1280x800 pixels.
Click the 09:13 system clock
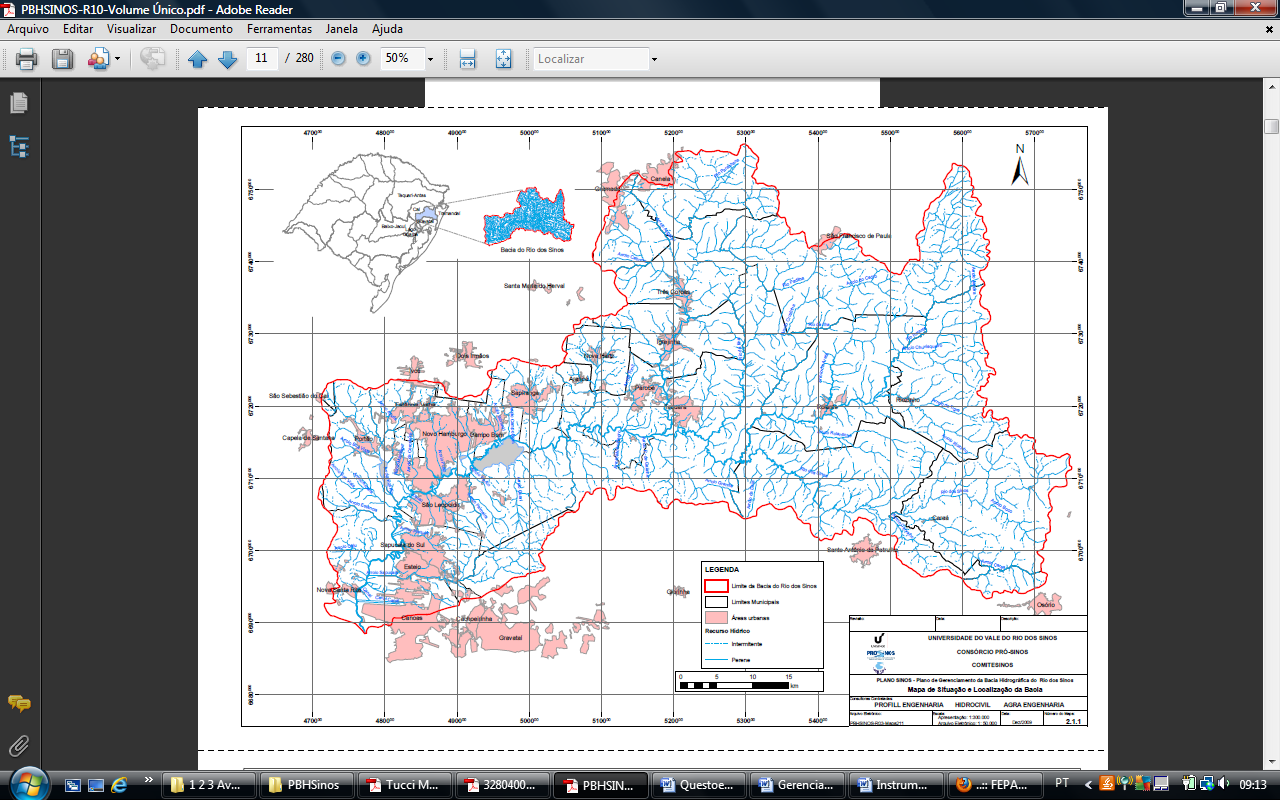(x=1254, y=784)
